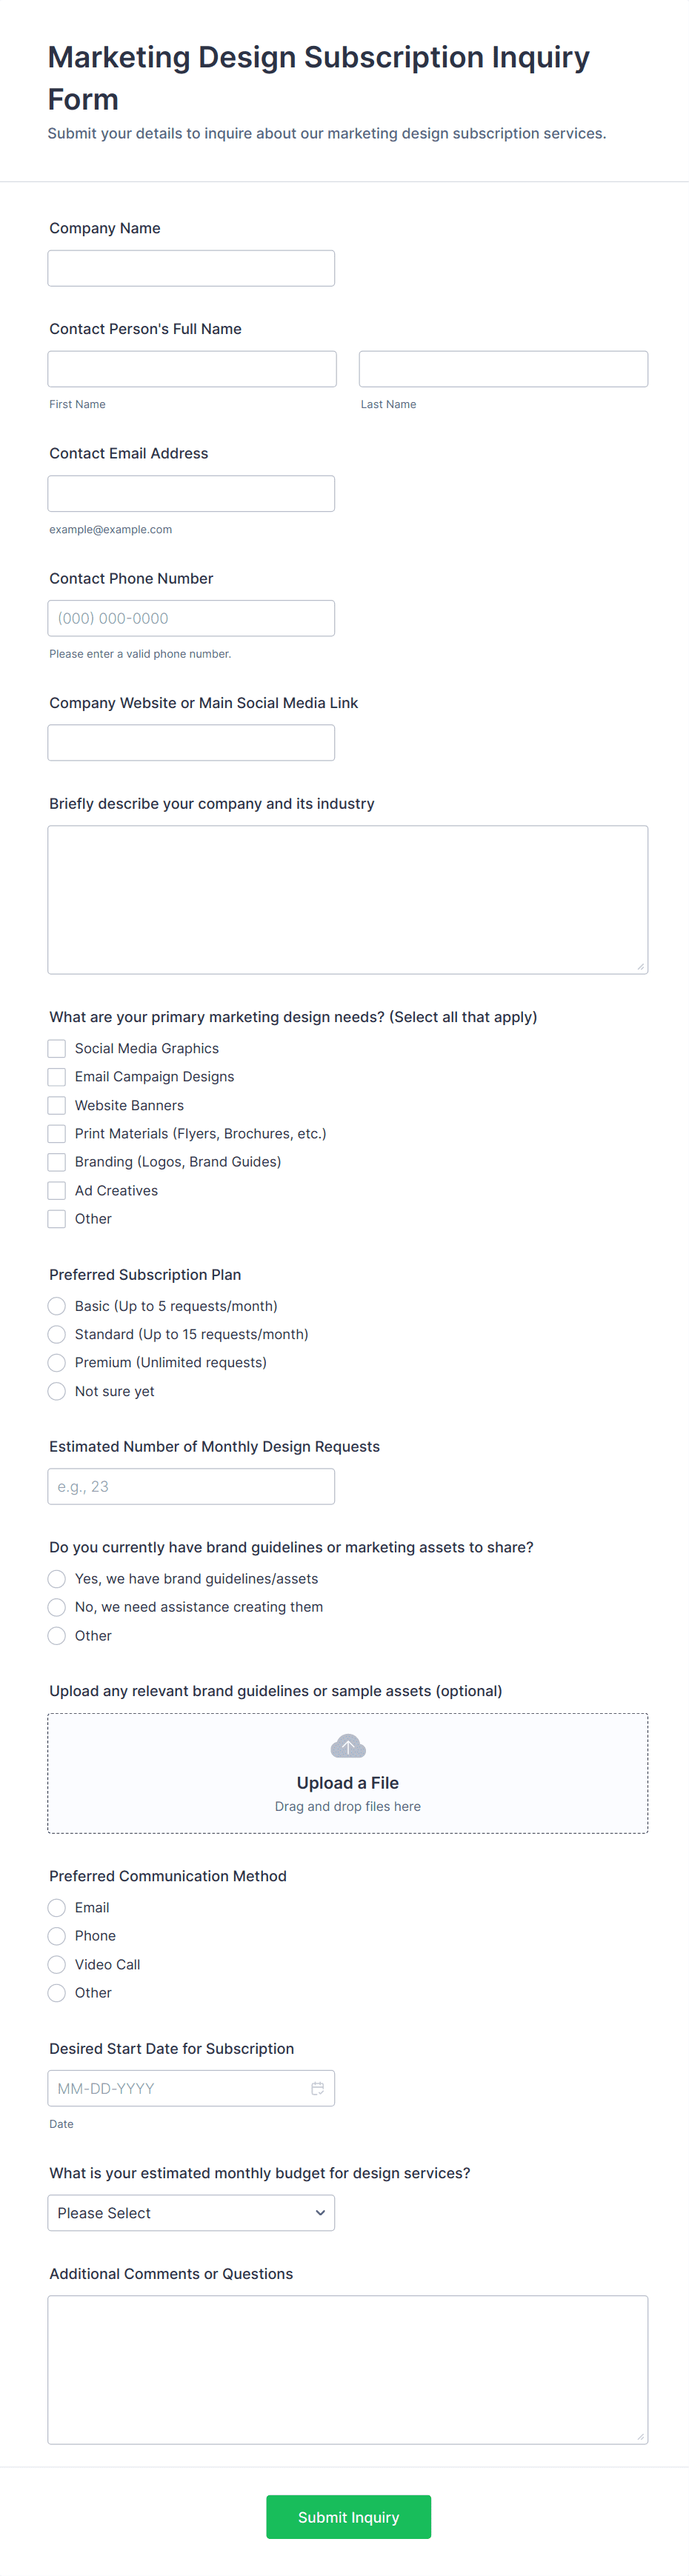Click the Company Name text field
The height and width of the screenshot is (2576, 689).
tap(191, 268)
